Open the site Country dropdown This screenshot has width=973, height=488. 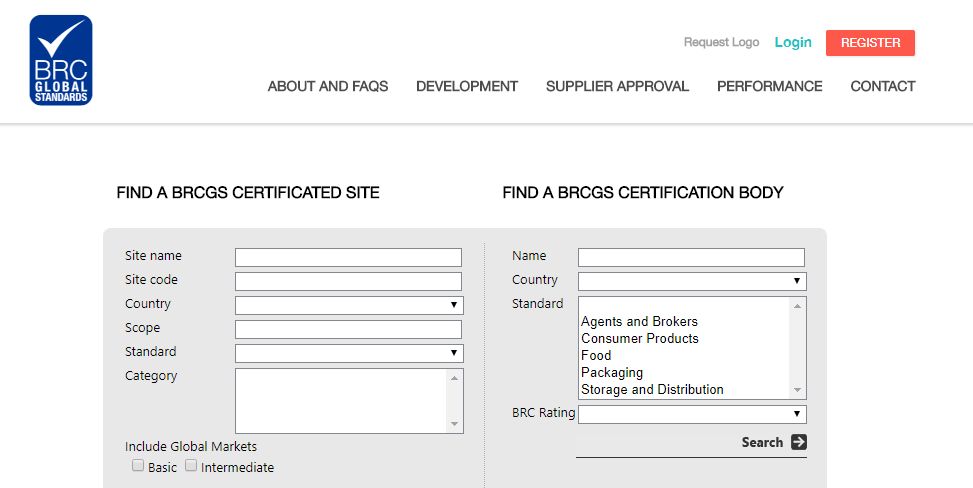pos(349,305)
